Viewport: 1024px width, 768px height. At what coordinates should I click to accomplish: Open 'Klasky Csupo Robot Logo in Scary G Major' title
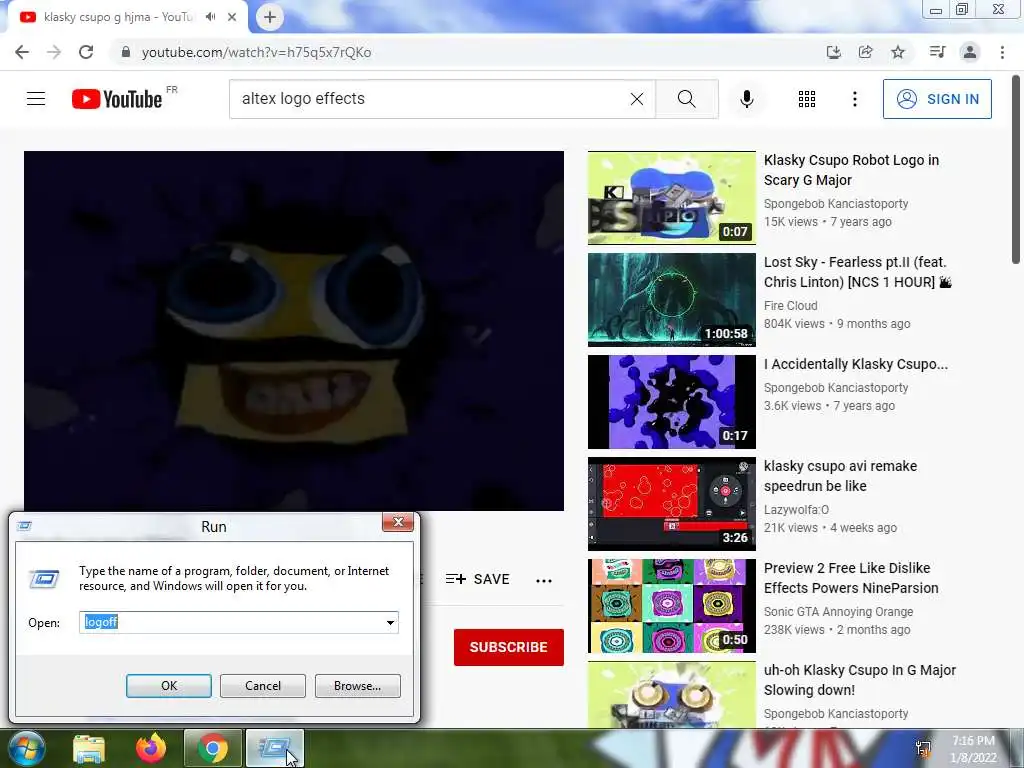click(x=851, y=170)
